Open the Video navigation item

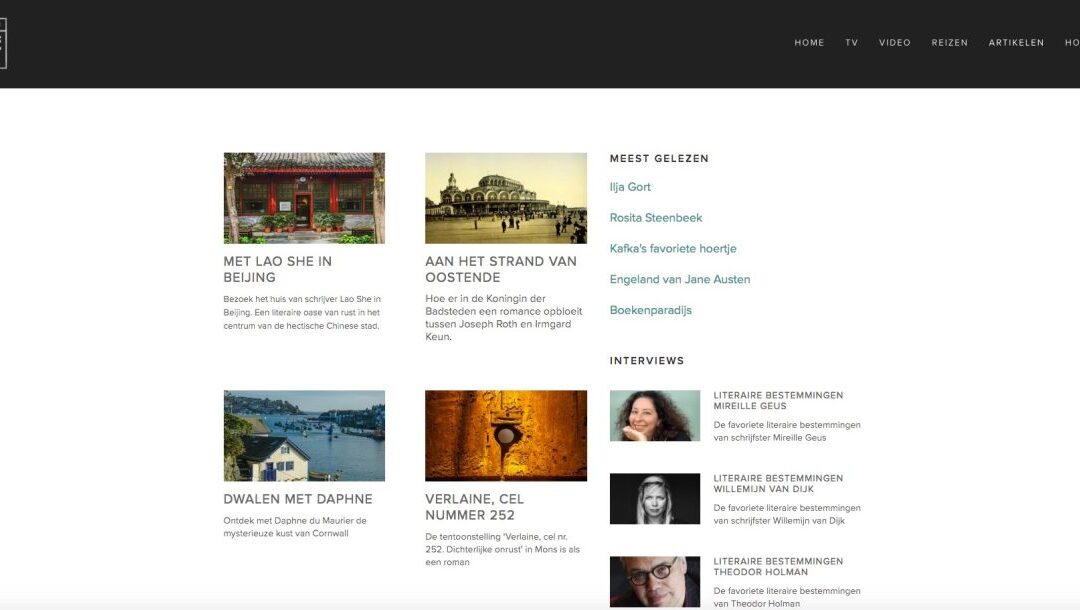pos(894,43)
